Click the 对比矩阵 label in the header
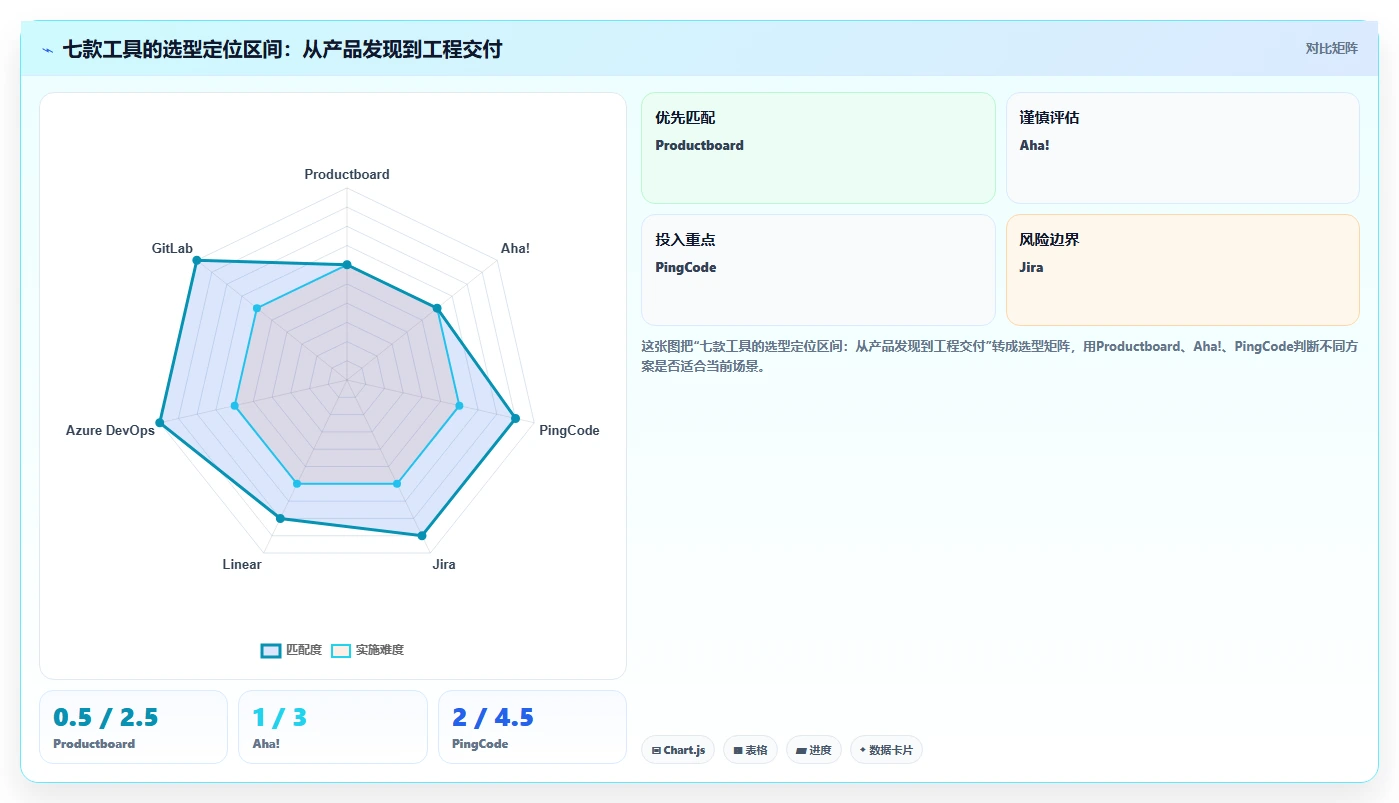Viewport: 1399px width, 803px height. pos(1331,48)
